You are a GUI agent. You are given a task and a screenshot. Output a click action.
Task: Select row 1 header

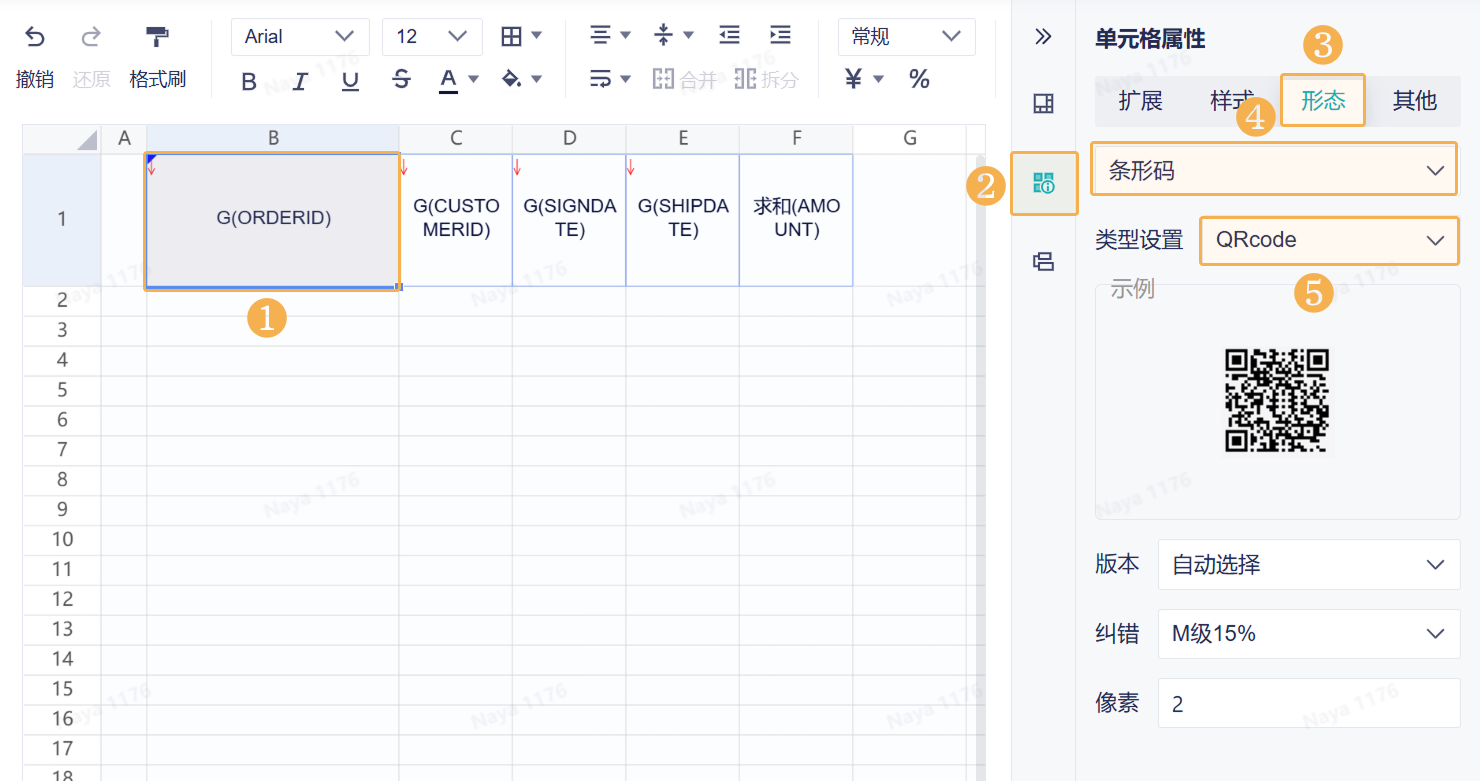point(62,220)
